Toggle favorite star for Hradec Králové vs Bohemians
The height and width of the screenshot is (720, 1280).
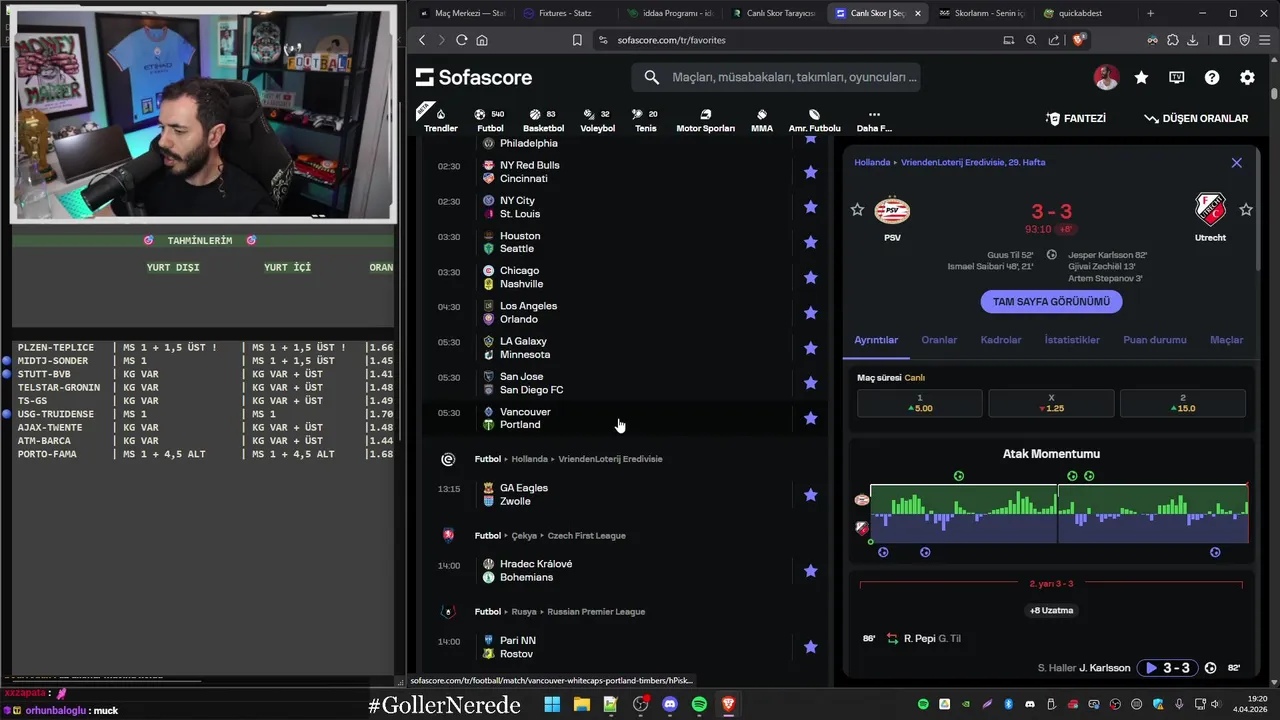click(811, 571)
